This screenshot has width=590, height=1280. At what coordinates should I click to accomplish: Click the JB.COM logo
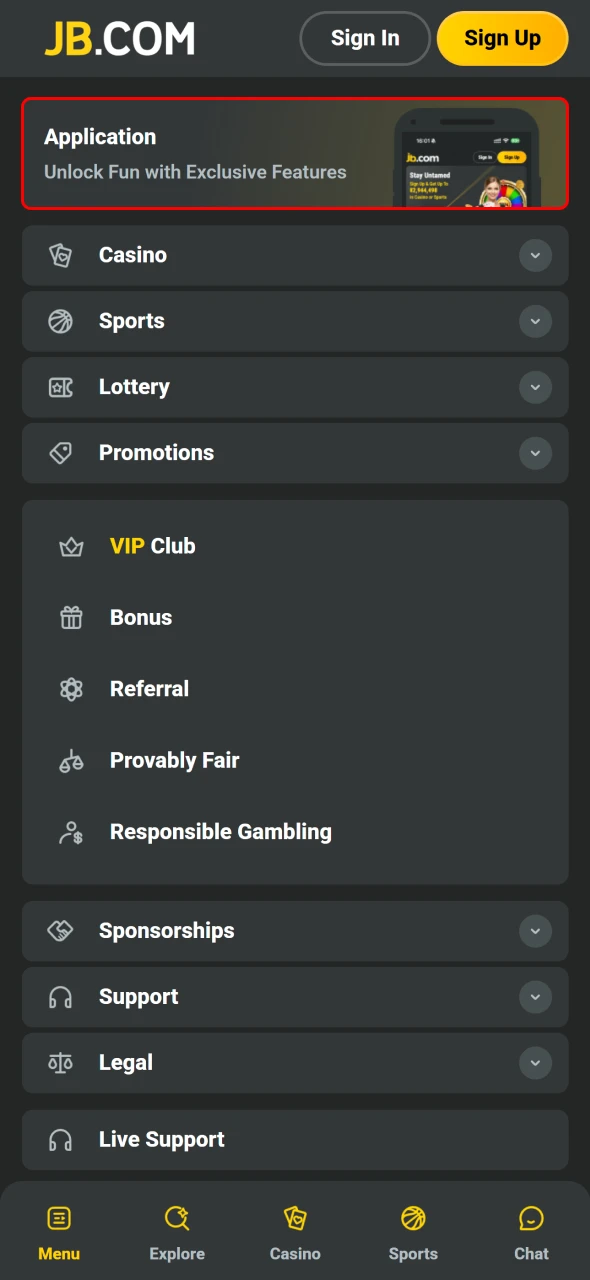tap(120, 38)
